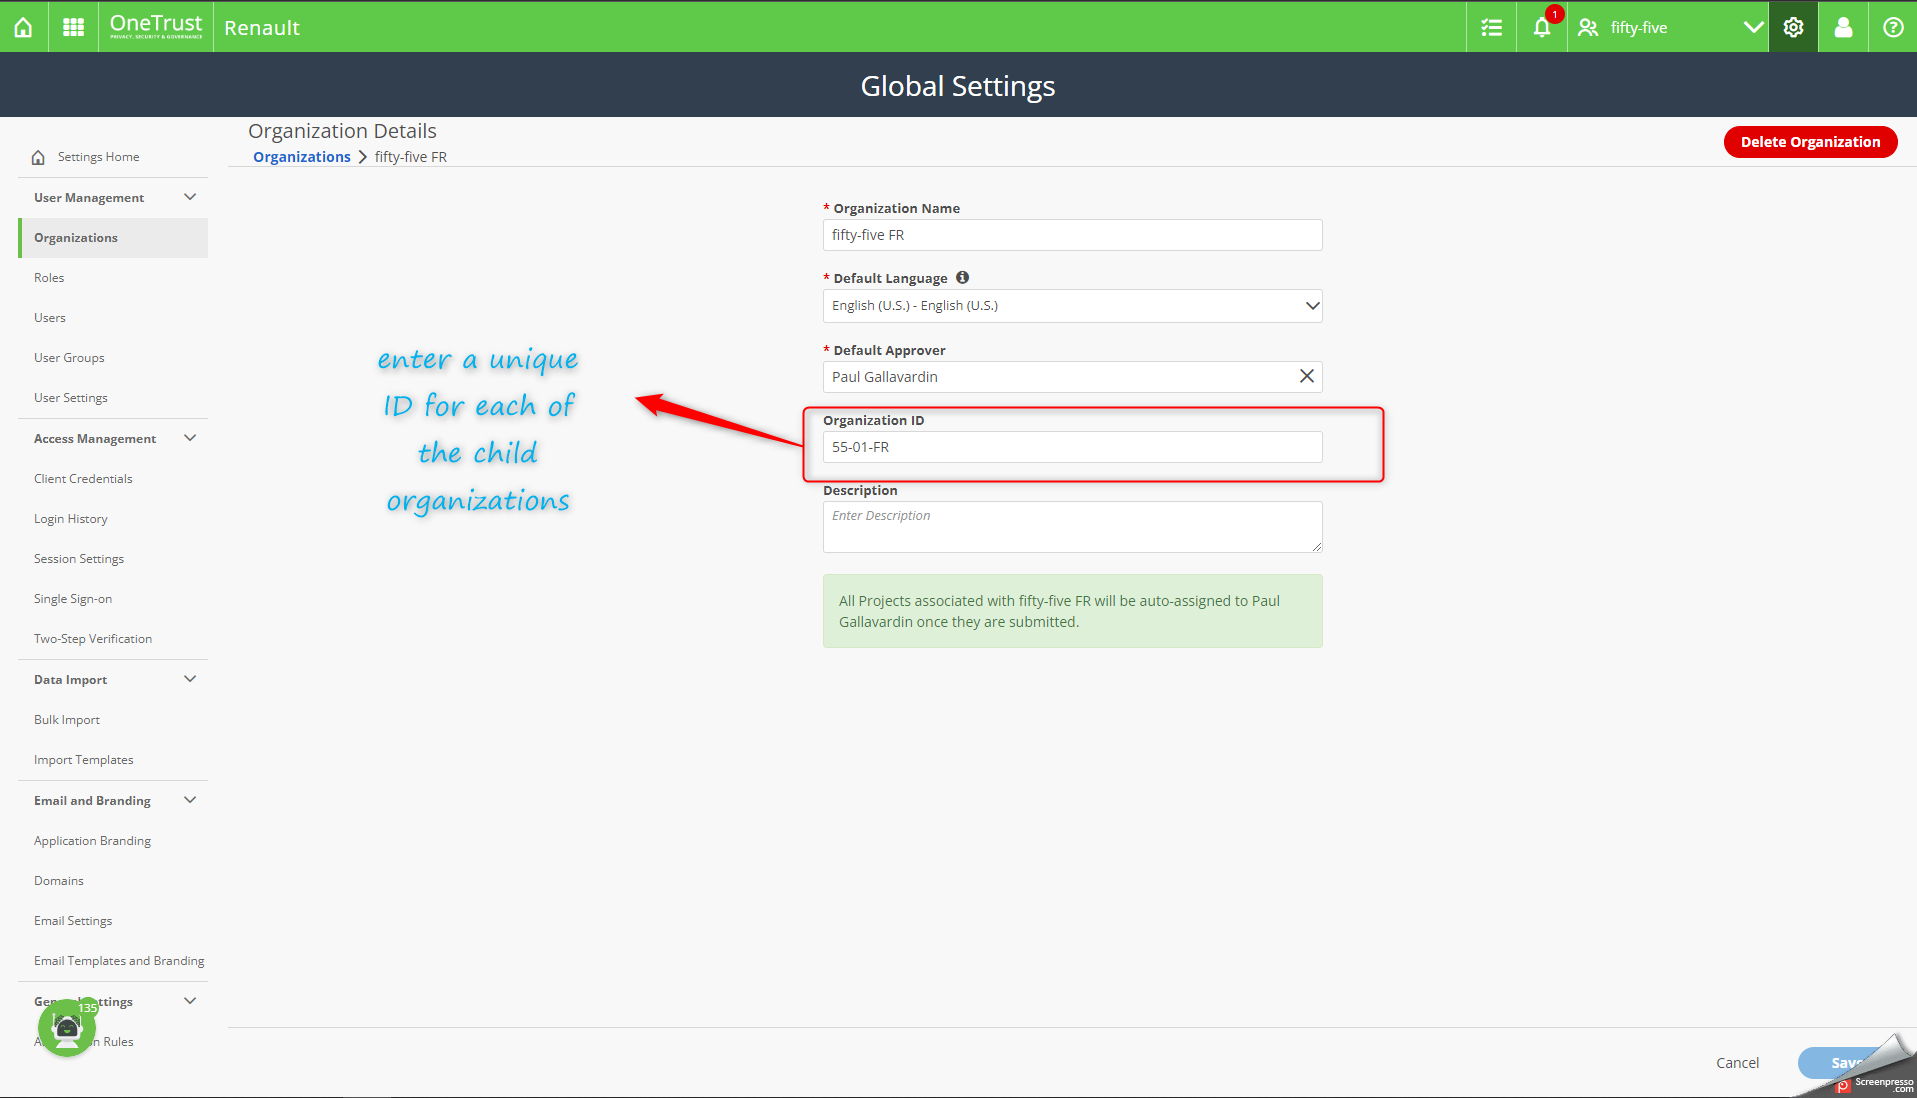Go to the OneTrust home icon
1917x1098 pixels.
tap(23, 27)
